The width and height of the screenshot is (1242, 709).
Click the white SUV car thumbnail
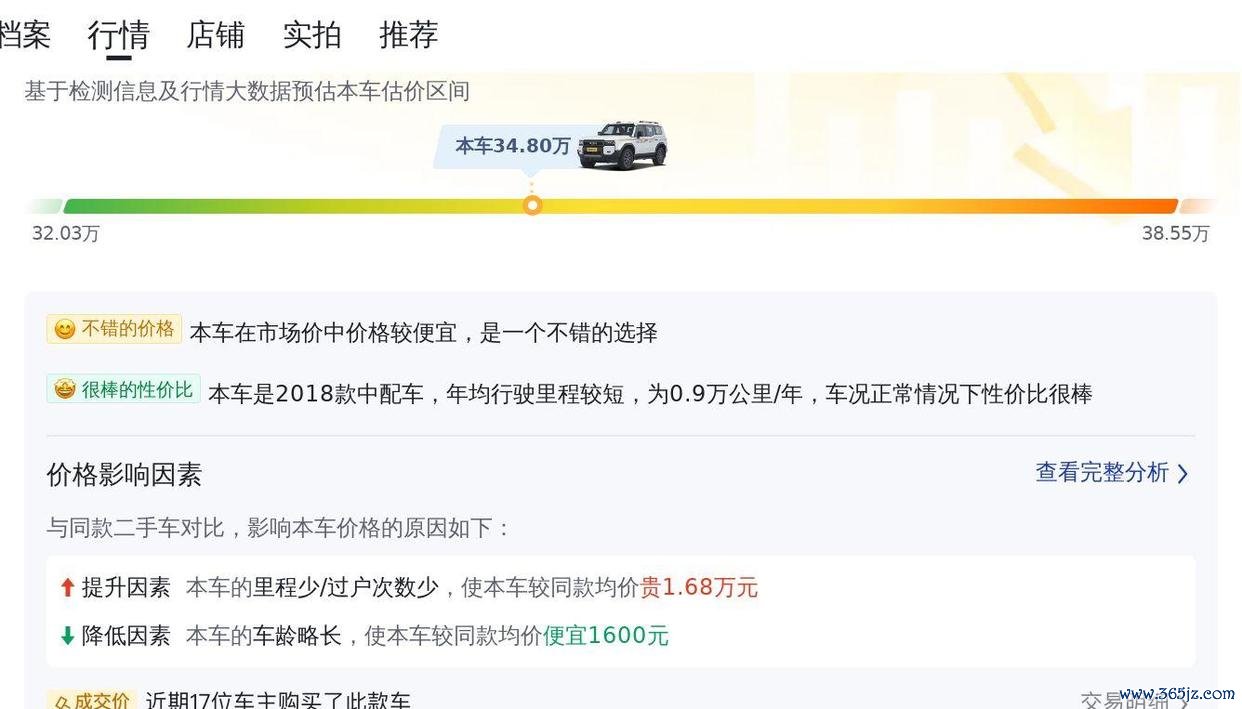pos(622,146)
